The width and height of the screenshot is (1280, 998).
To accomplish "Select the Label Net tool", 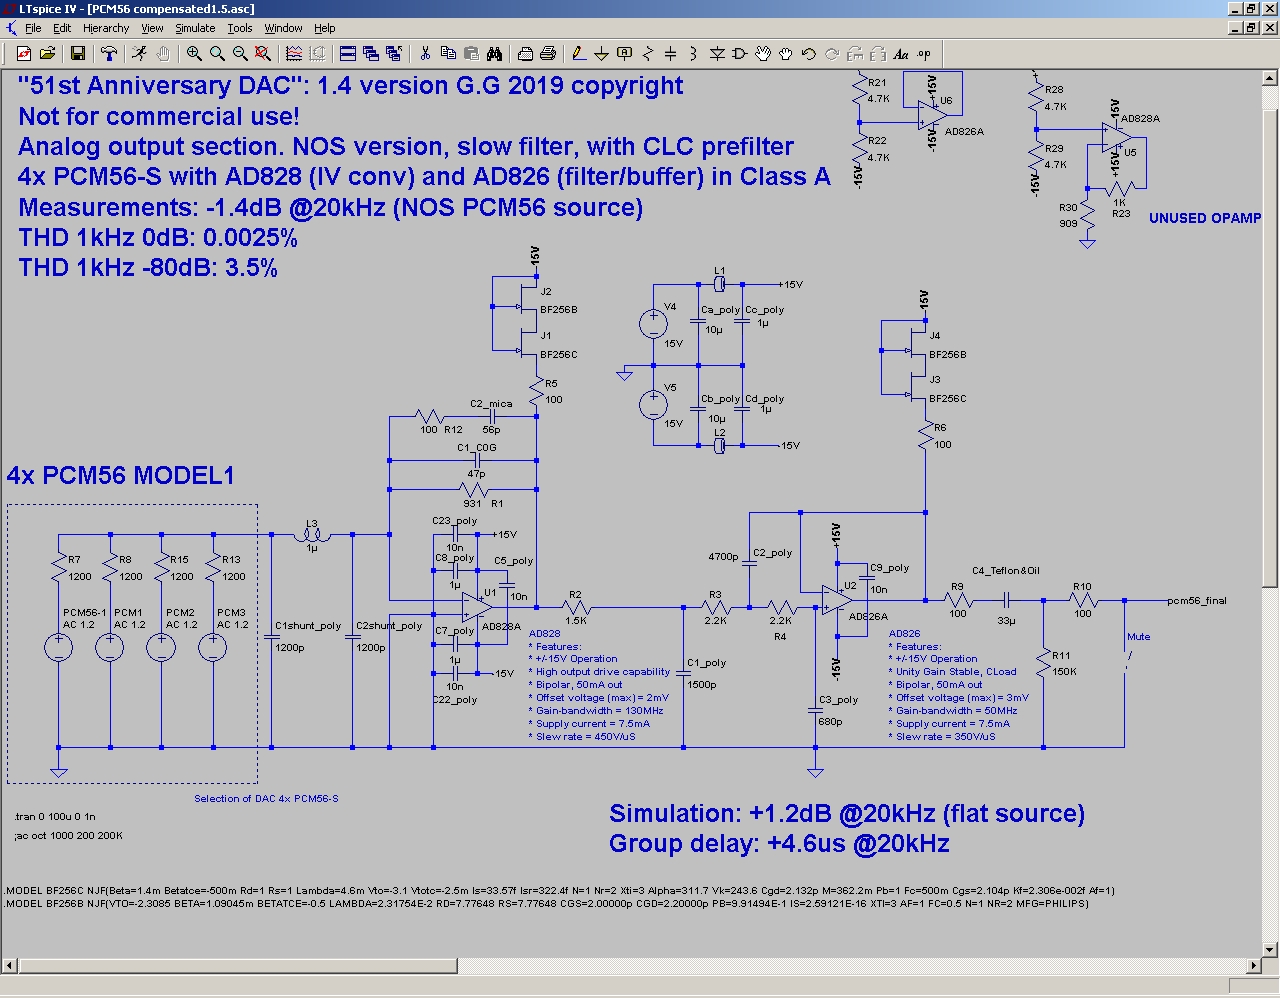I will (624, 53).
